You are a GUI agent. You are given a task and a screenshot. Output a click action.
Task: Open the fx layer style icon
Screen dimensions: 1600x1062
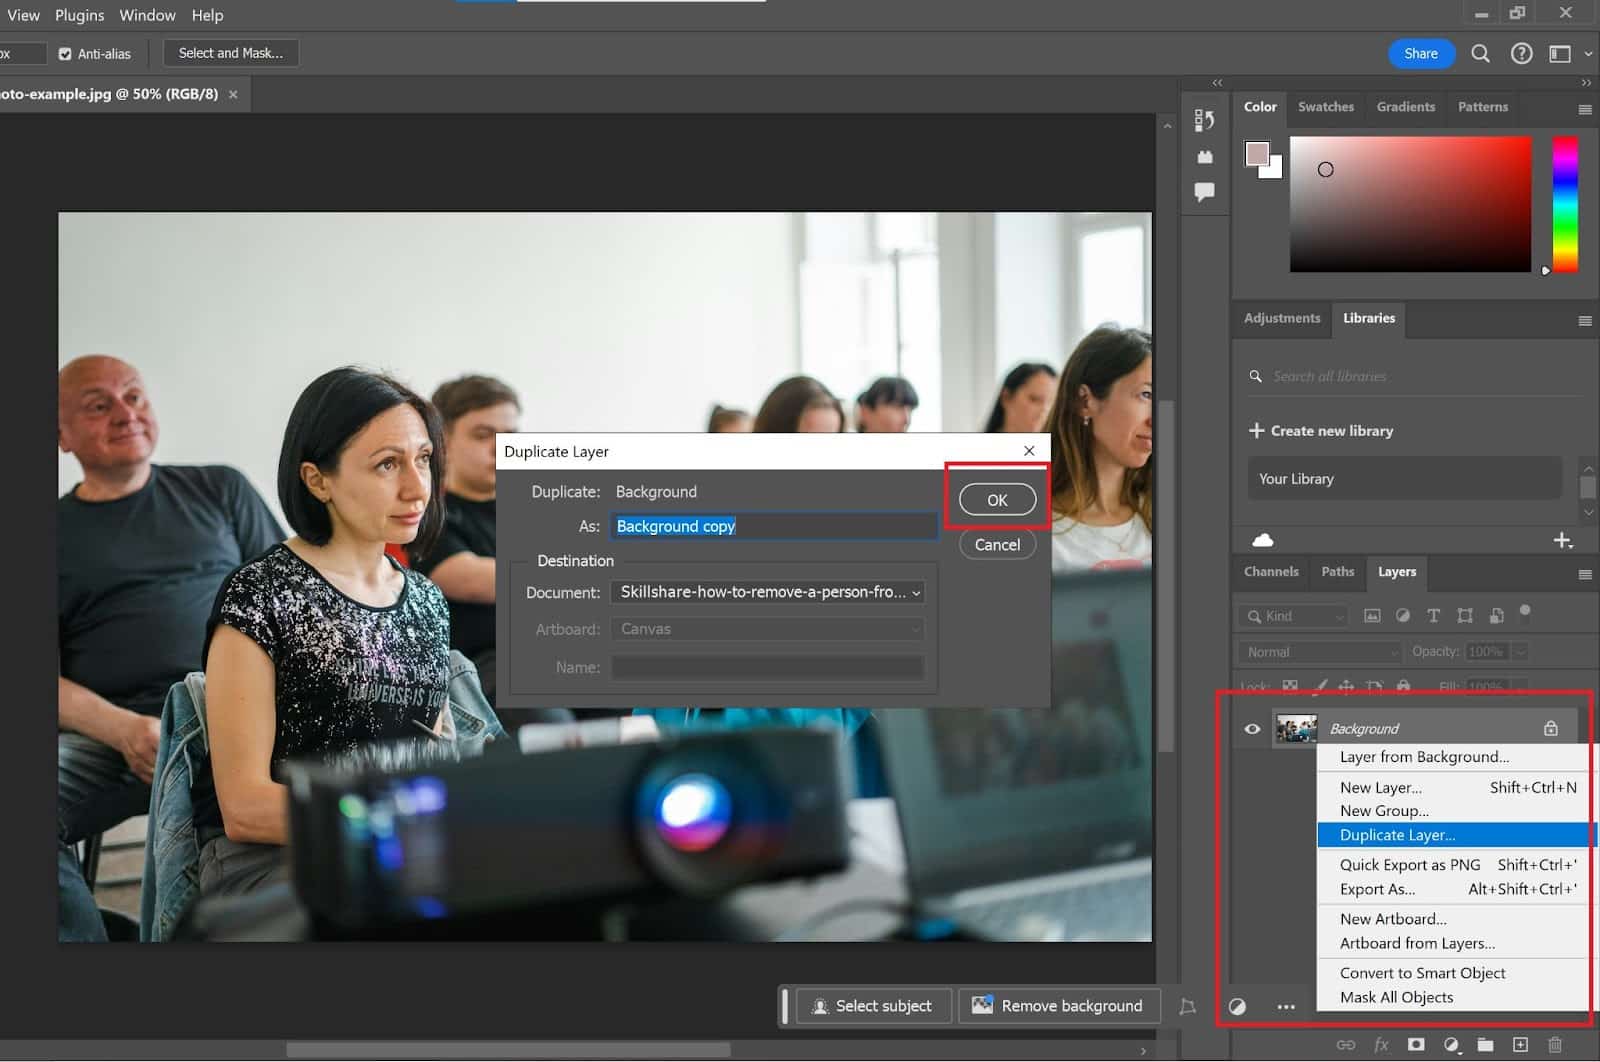1381,1045
